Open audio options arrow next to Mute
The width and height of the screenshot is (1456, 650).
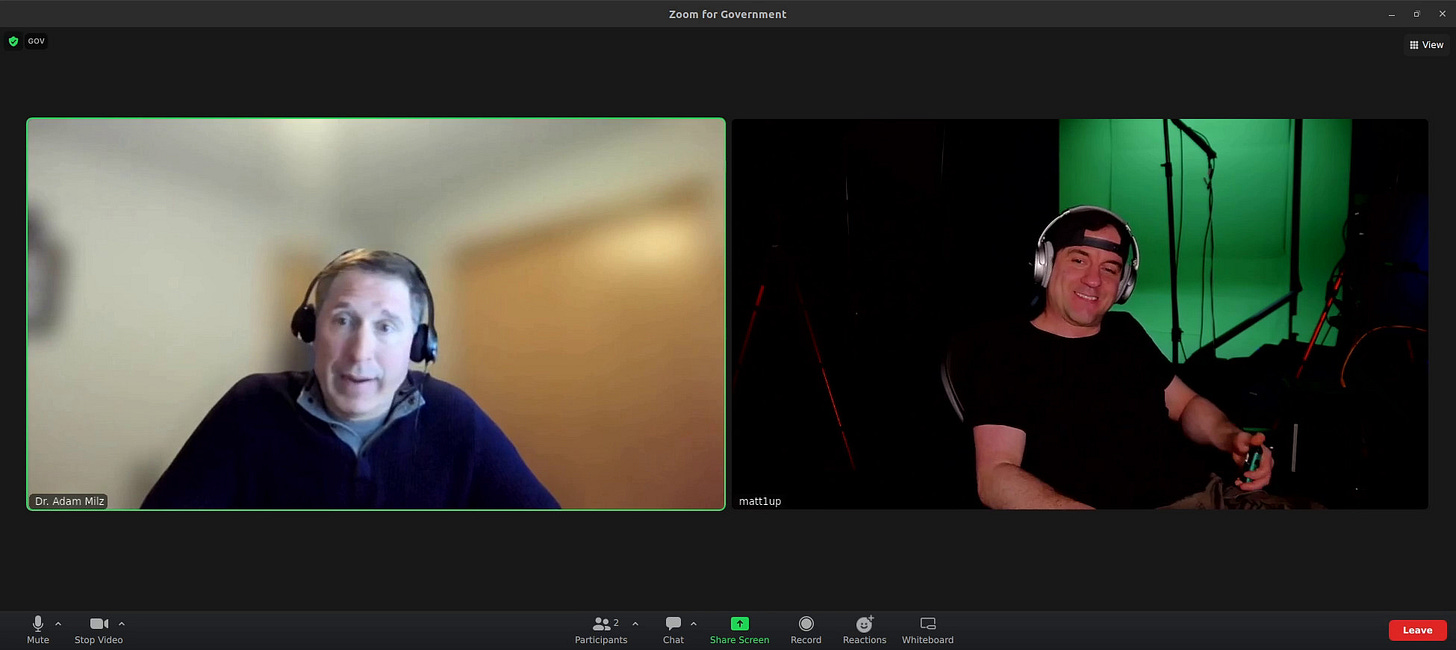(58, 624)
